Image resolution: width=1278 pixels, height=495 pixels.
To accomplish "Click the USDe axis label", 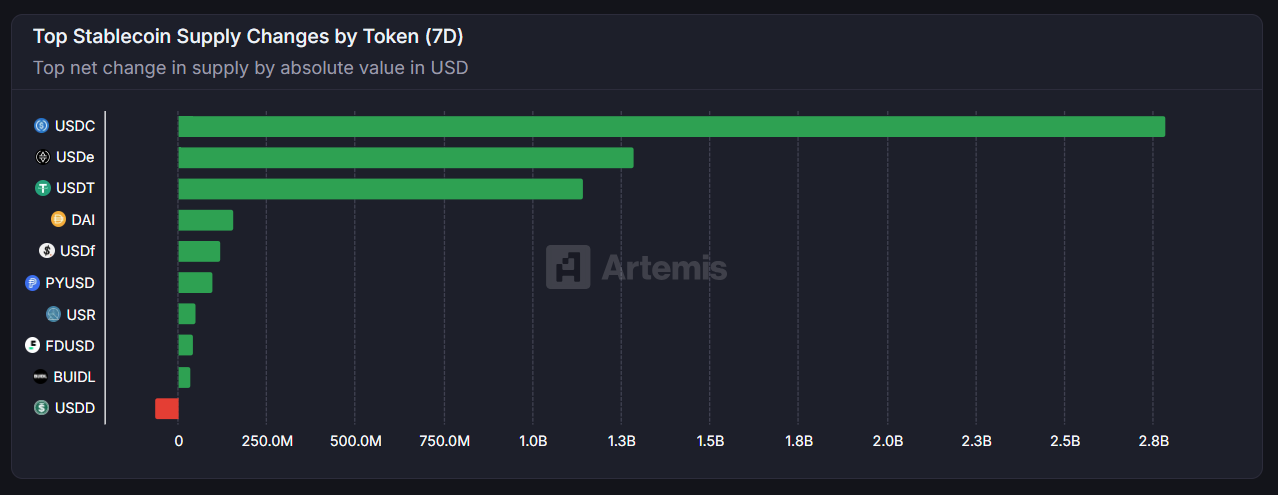I will click(x=76, y=157).
